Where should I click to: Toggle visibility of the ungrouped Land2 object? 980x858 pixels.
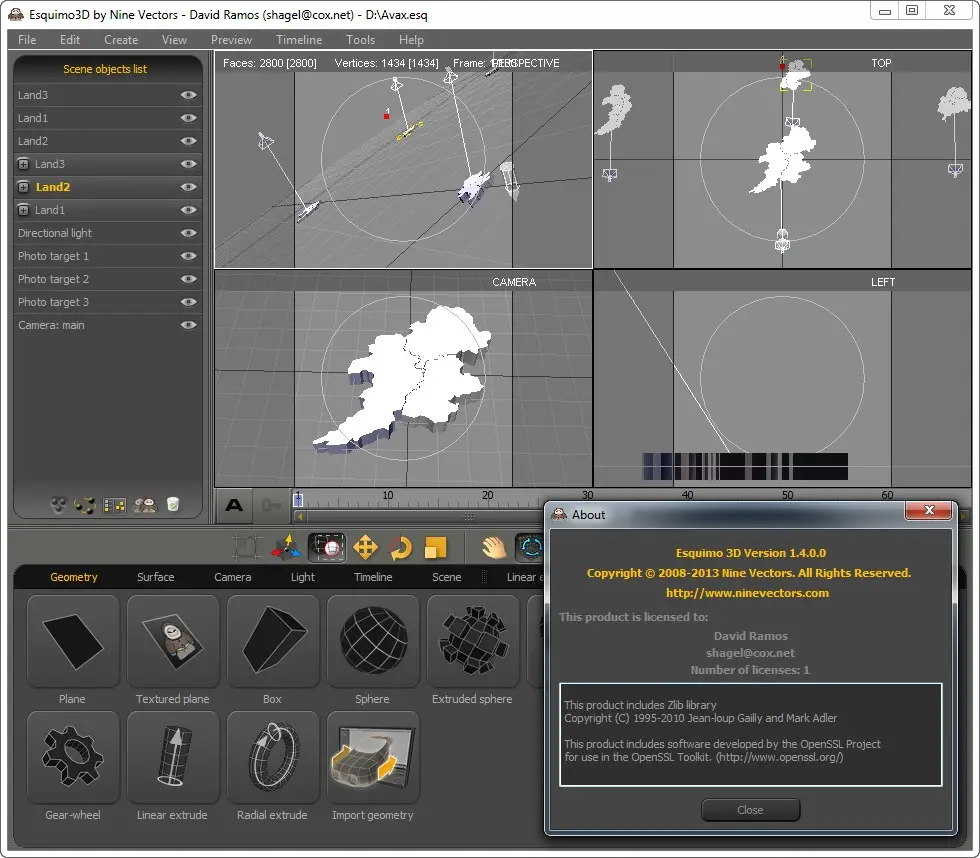coord(189,141)
